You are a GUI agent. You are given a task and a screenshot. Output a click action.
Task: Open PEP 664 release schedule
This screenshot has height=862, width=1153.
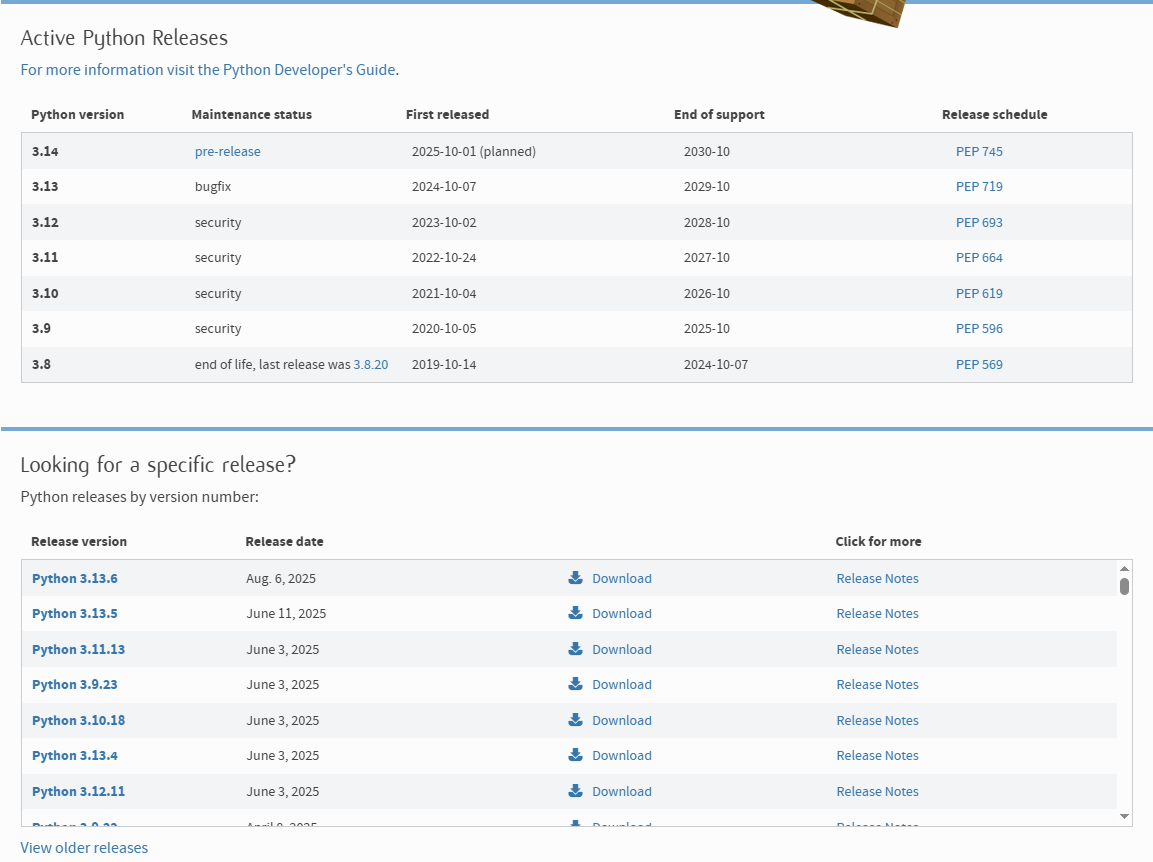pos(979,257)
